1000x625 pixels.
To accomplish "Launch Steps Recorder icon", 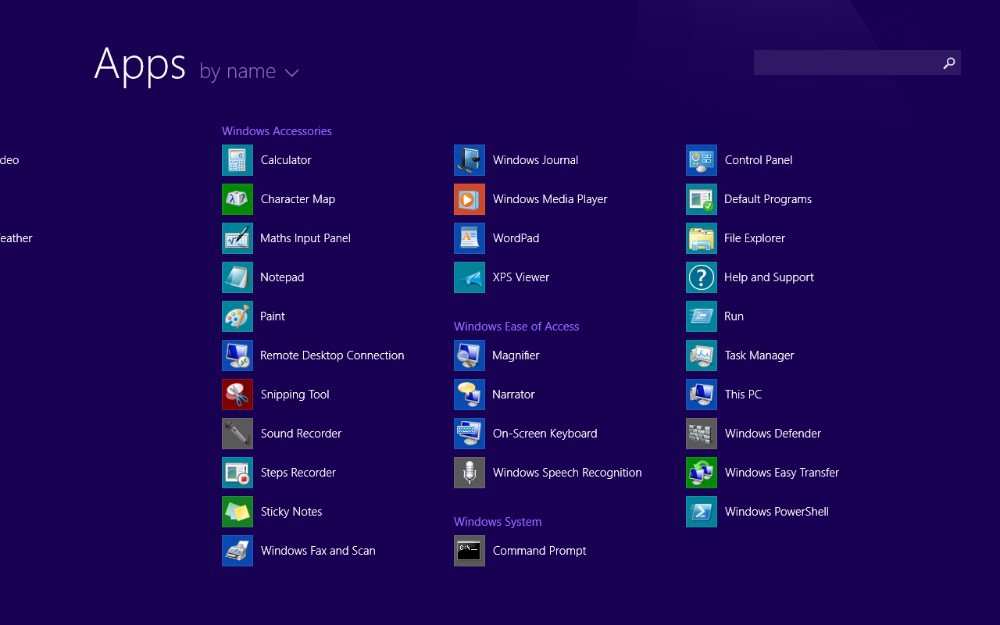I will 237,473.
